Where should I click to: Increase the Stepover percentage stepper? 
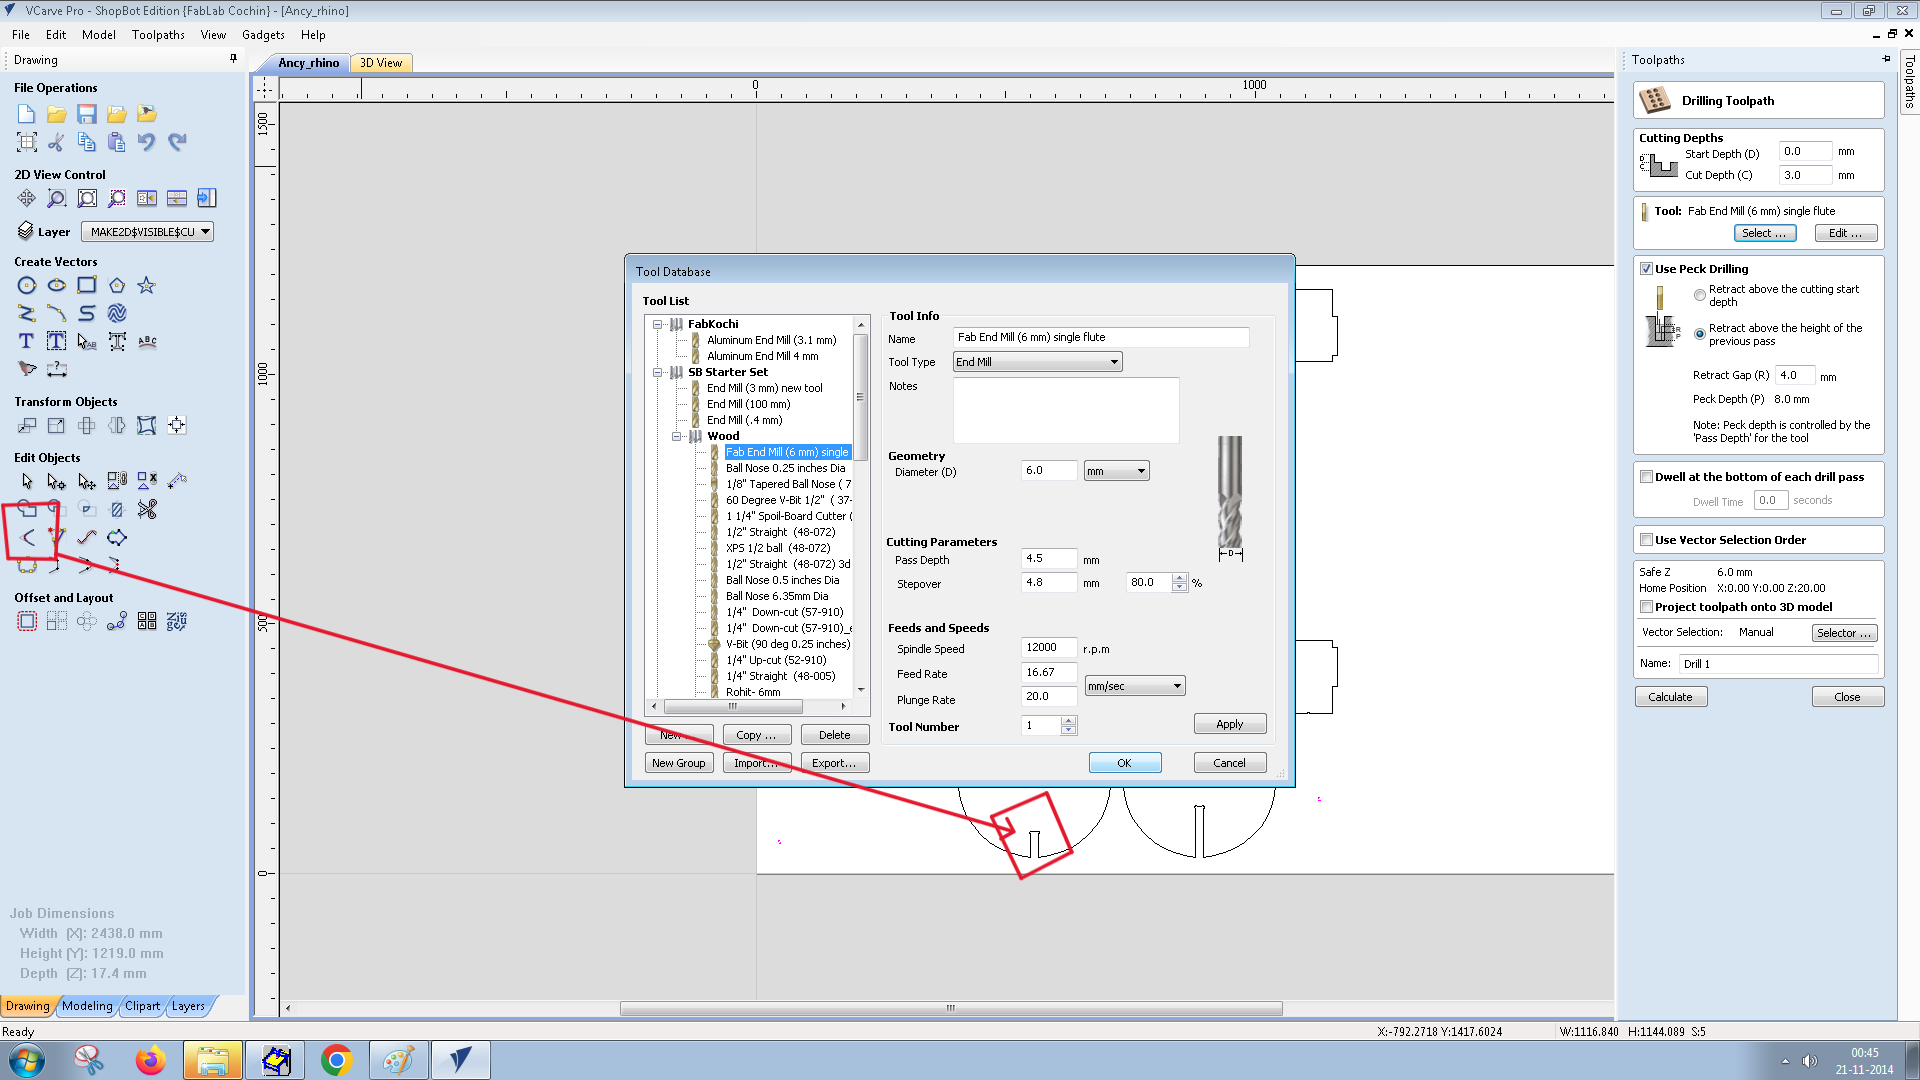(1180, 578)
